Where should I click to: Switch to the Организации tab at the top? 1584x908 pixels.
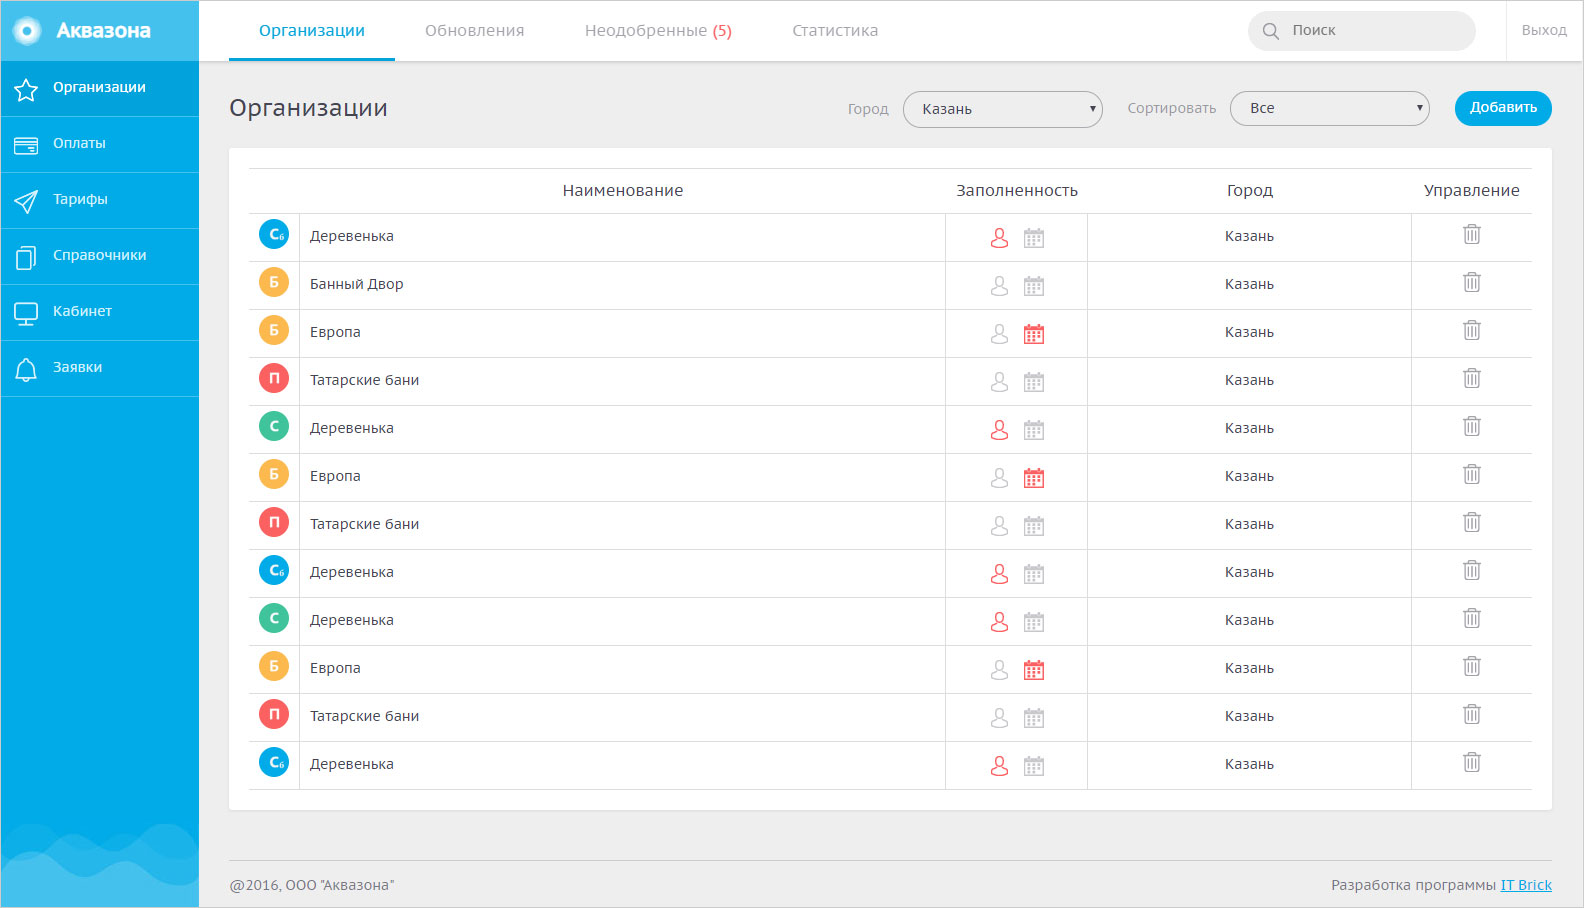pyautogui.click(x=312, y=31)
